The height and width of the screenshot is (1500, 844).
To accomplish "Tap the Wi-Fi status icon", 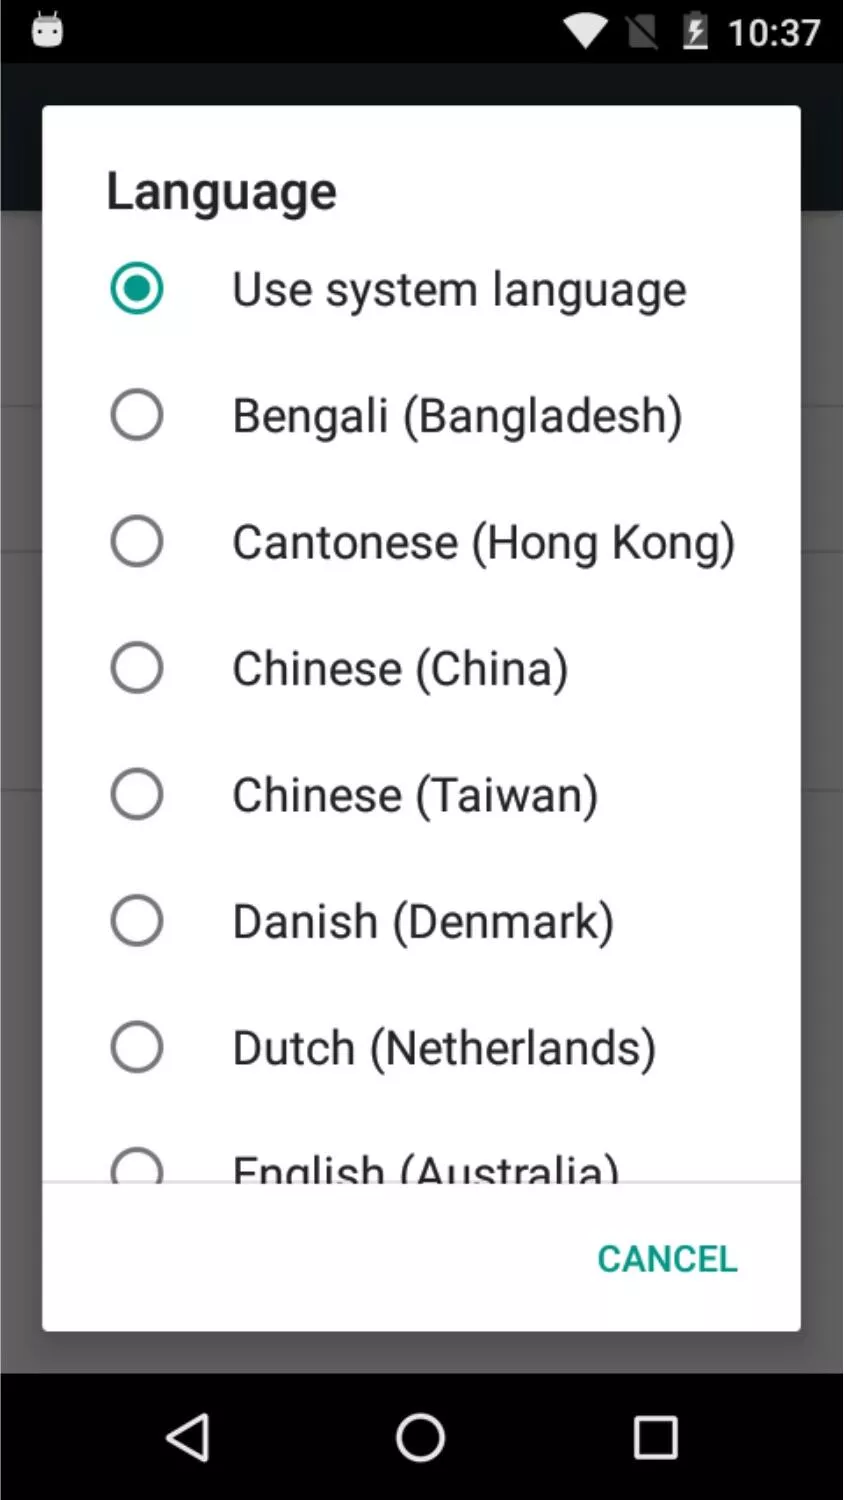I will tap(585, 32).
